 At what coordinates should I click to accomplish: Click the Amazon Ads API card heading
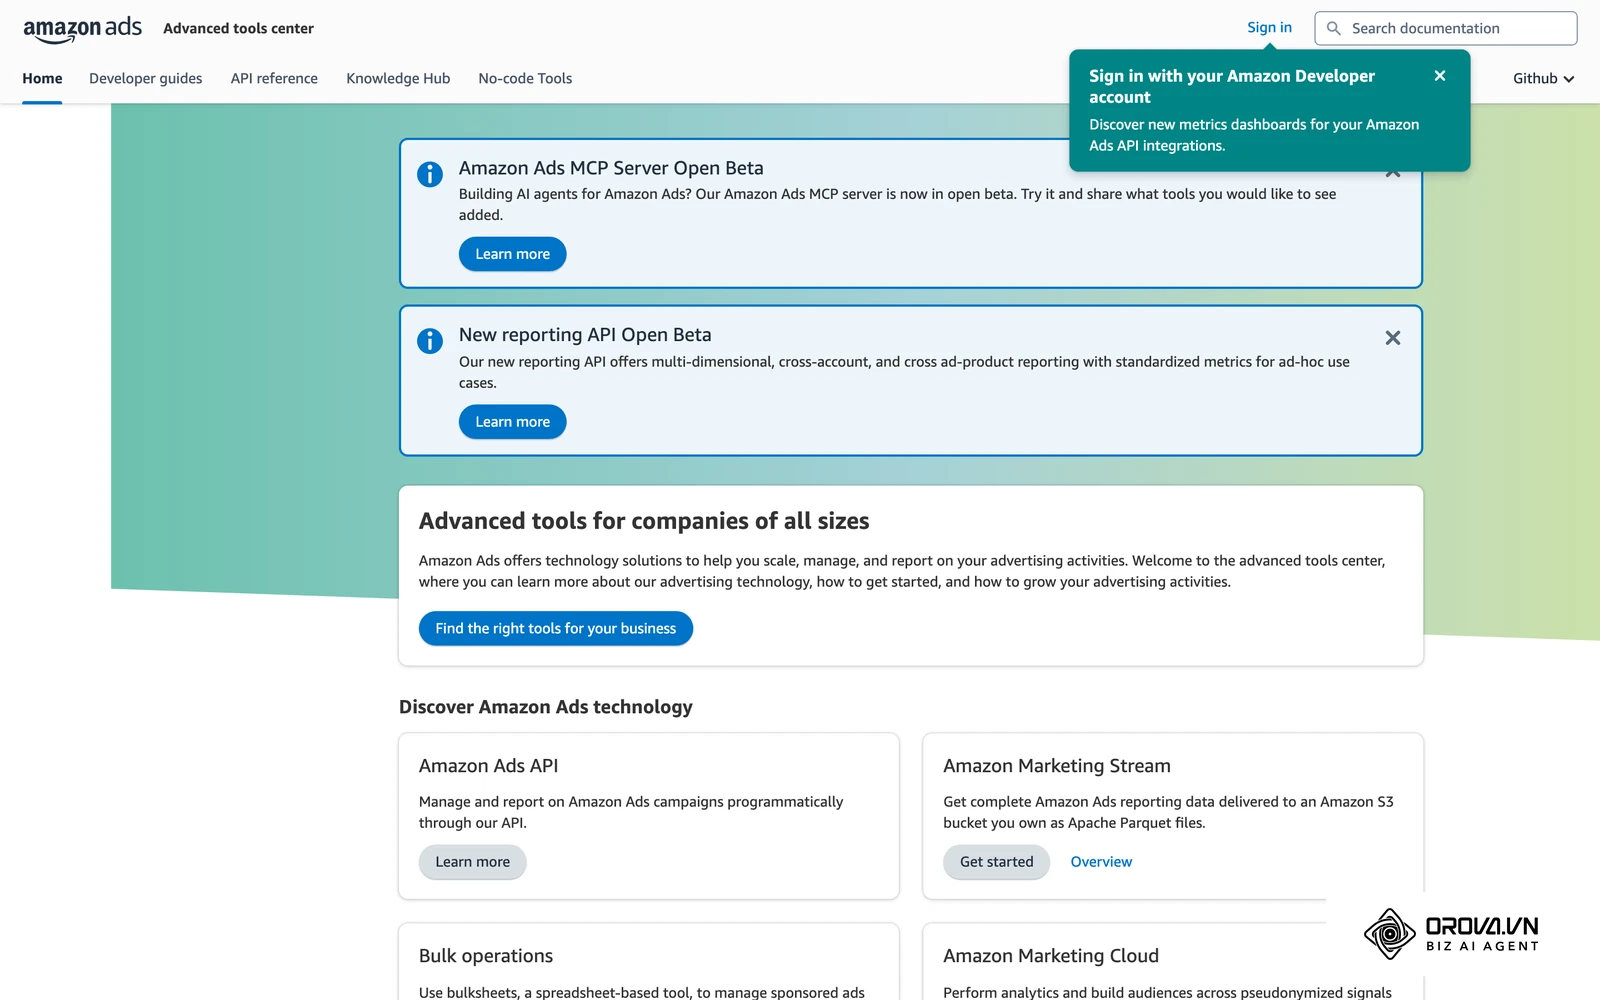tap(488, 766)
